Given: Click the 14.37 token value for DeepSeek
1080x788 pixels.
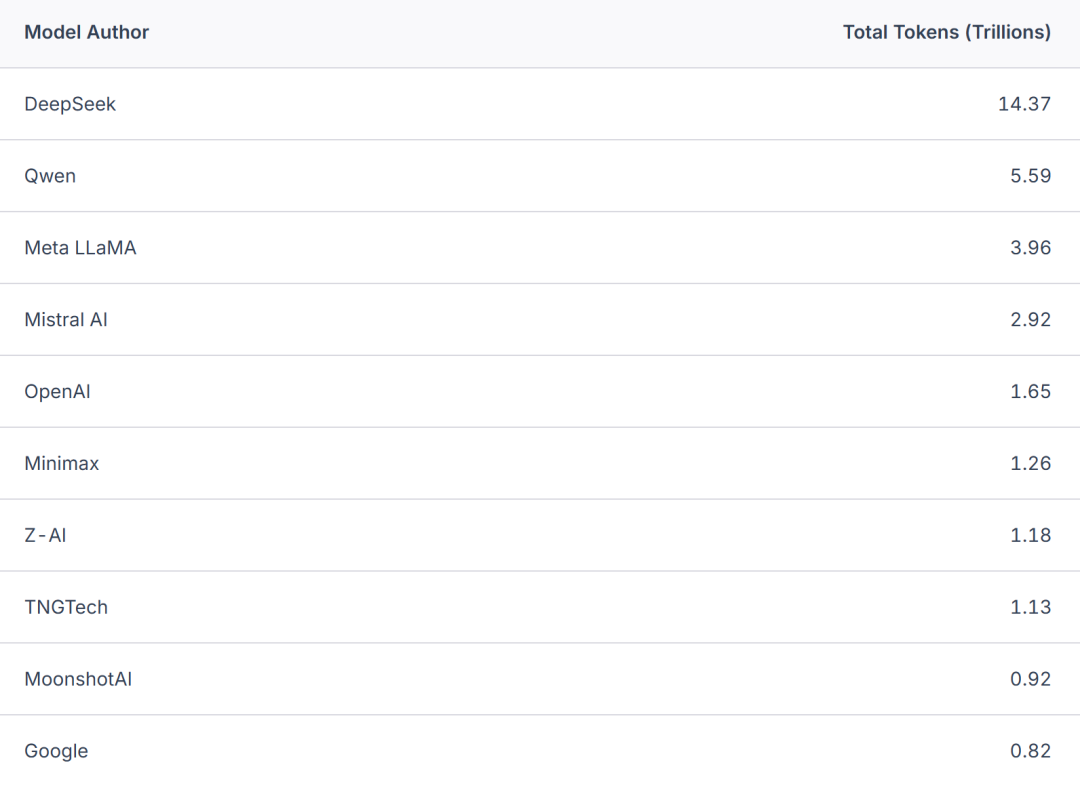Looking at the screenshot, I should [1024, 104].
